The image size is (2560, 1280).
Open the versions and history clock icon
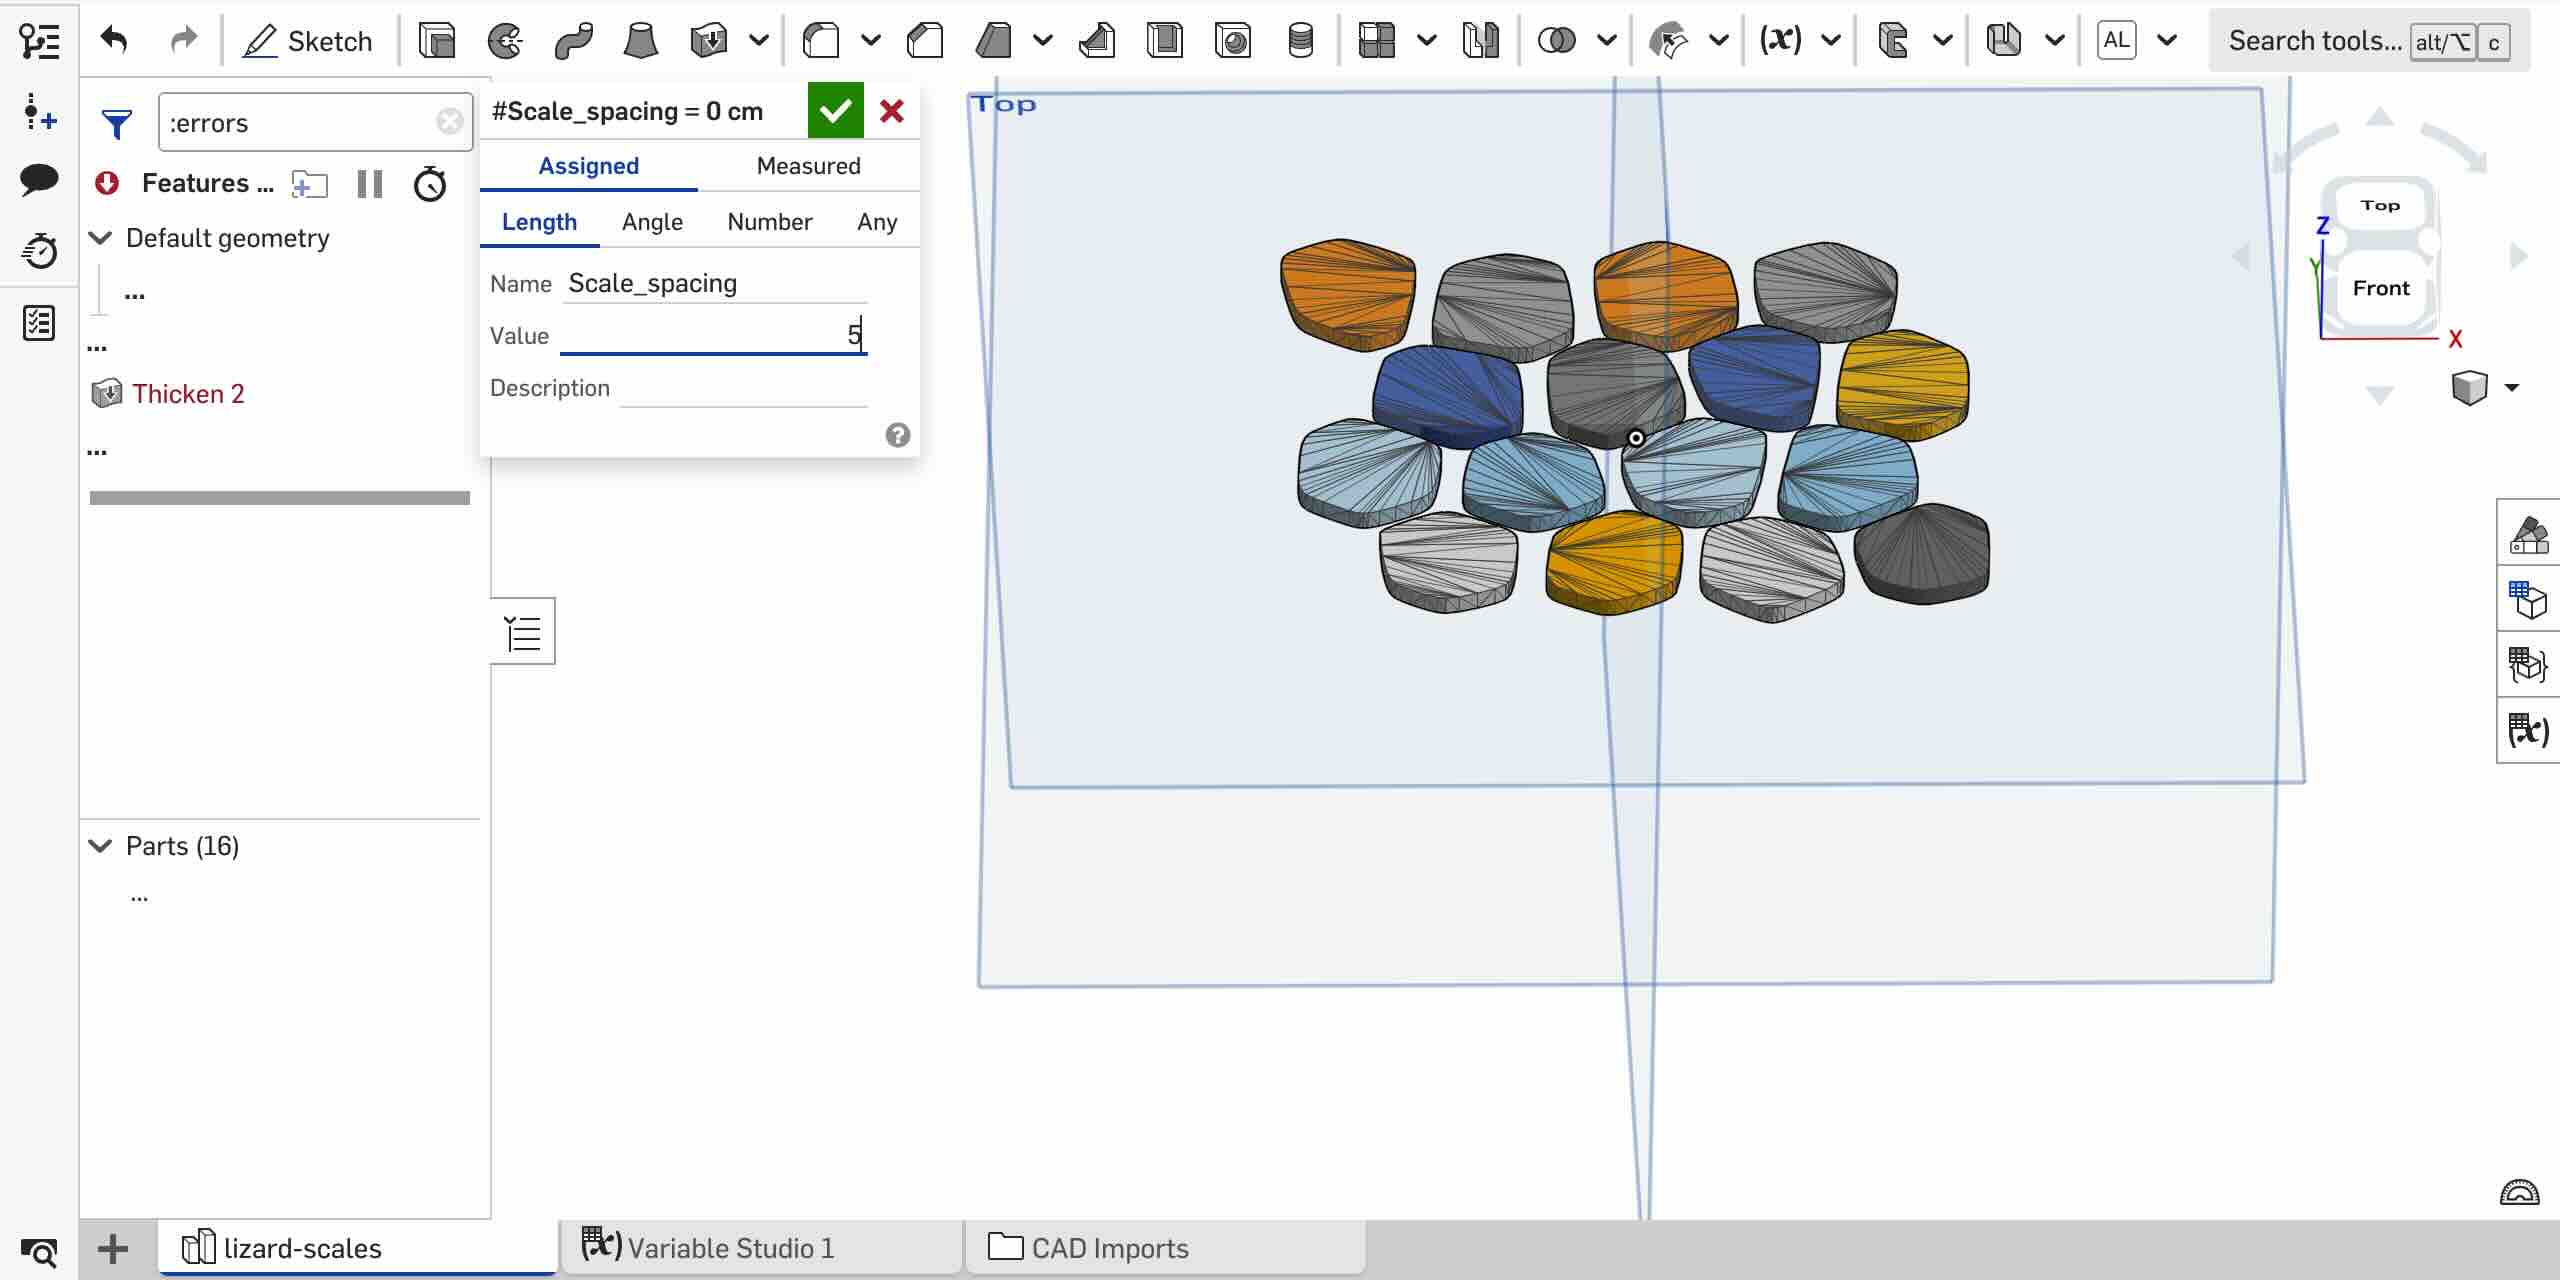pyautogui.click(x=39, y=250)
